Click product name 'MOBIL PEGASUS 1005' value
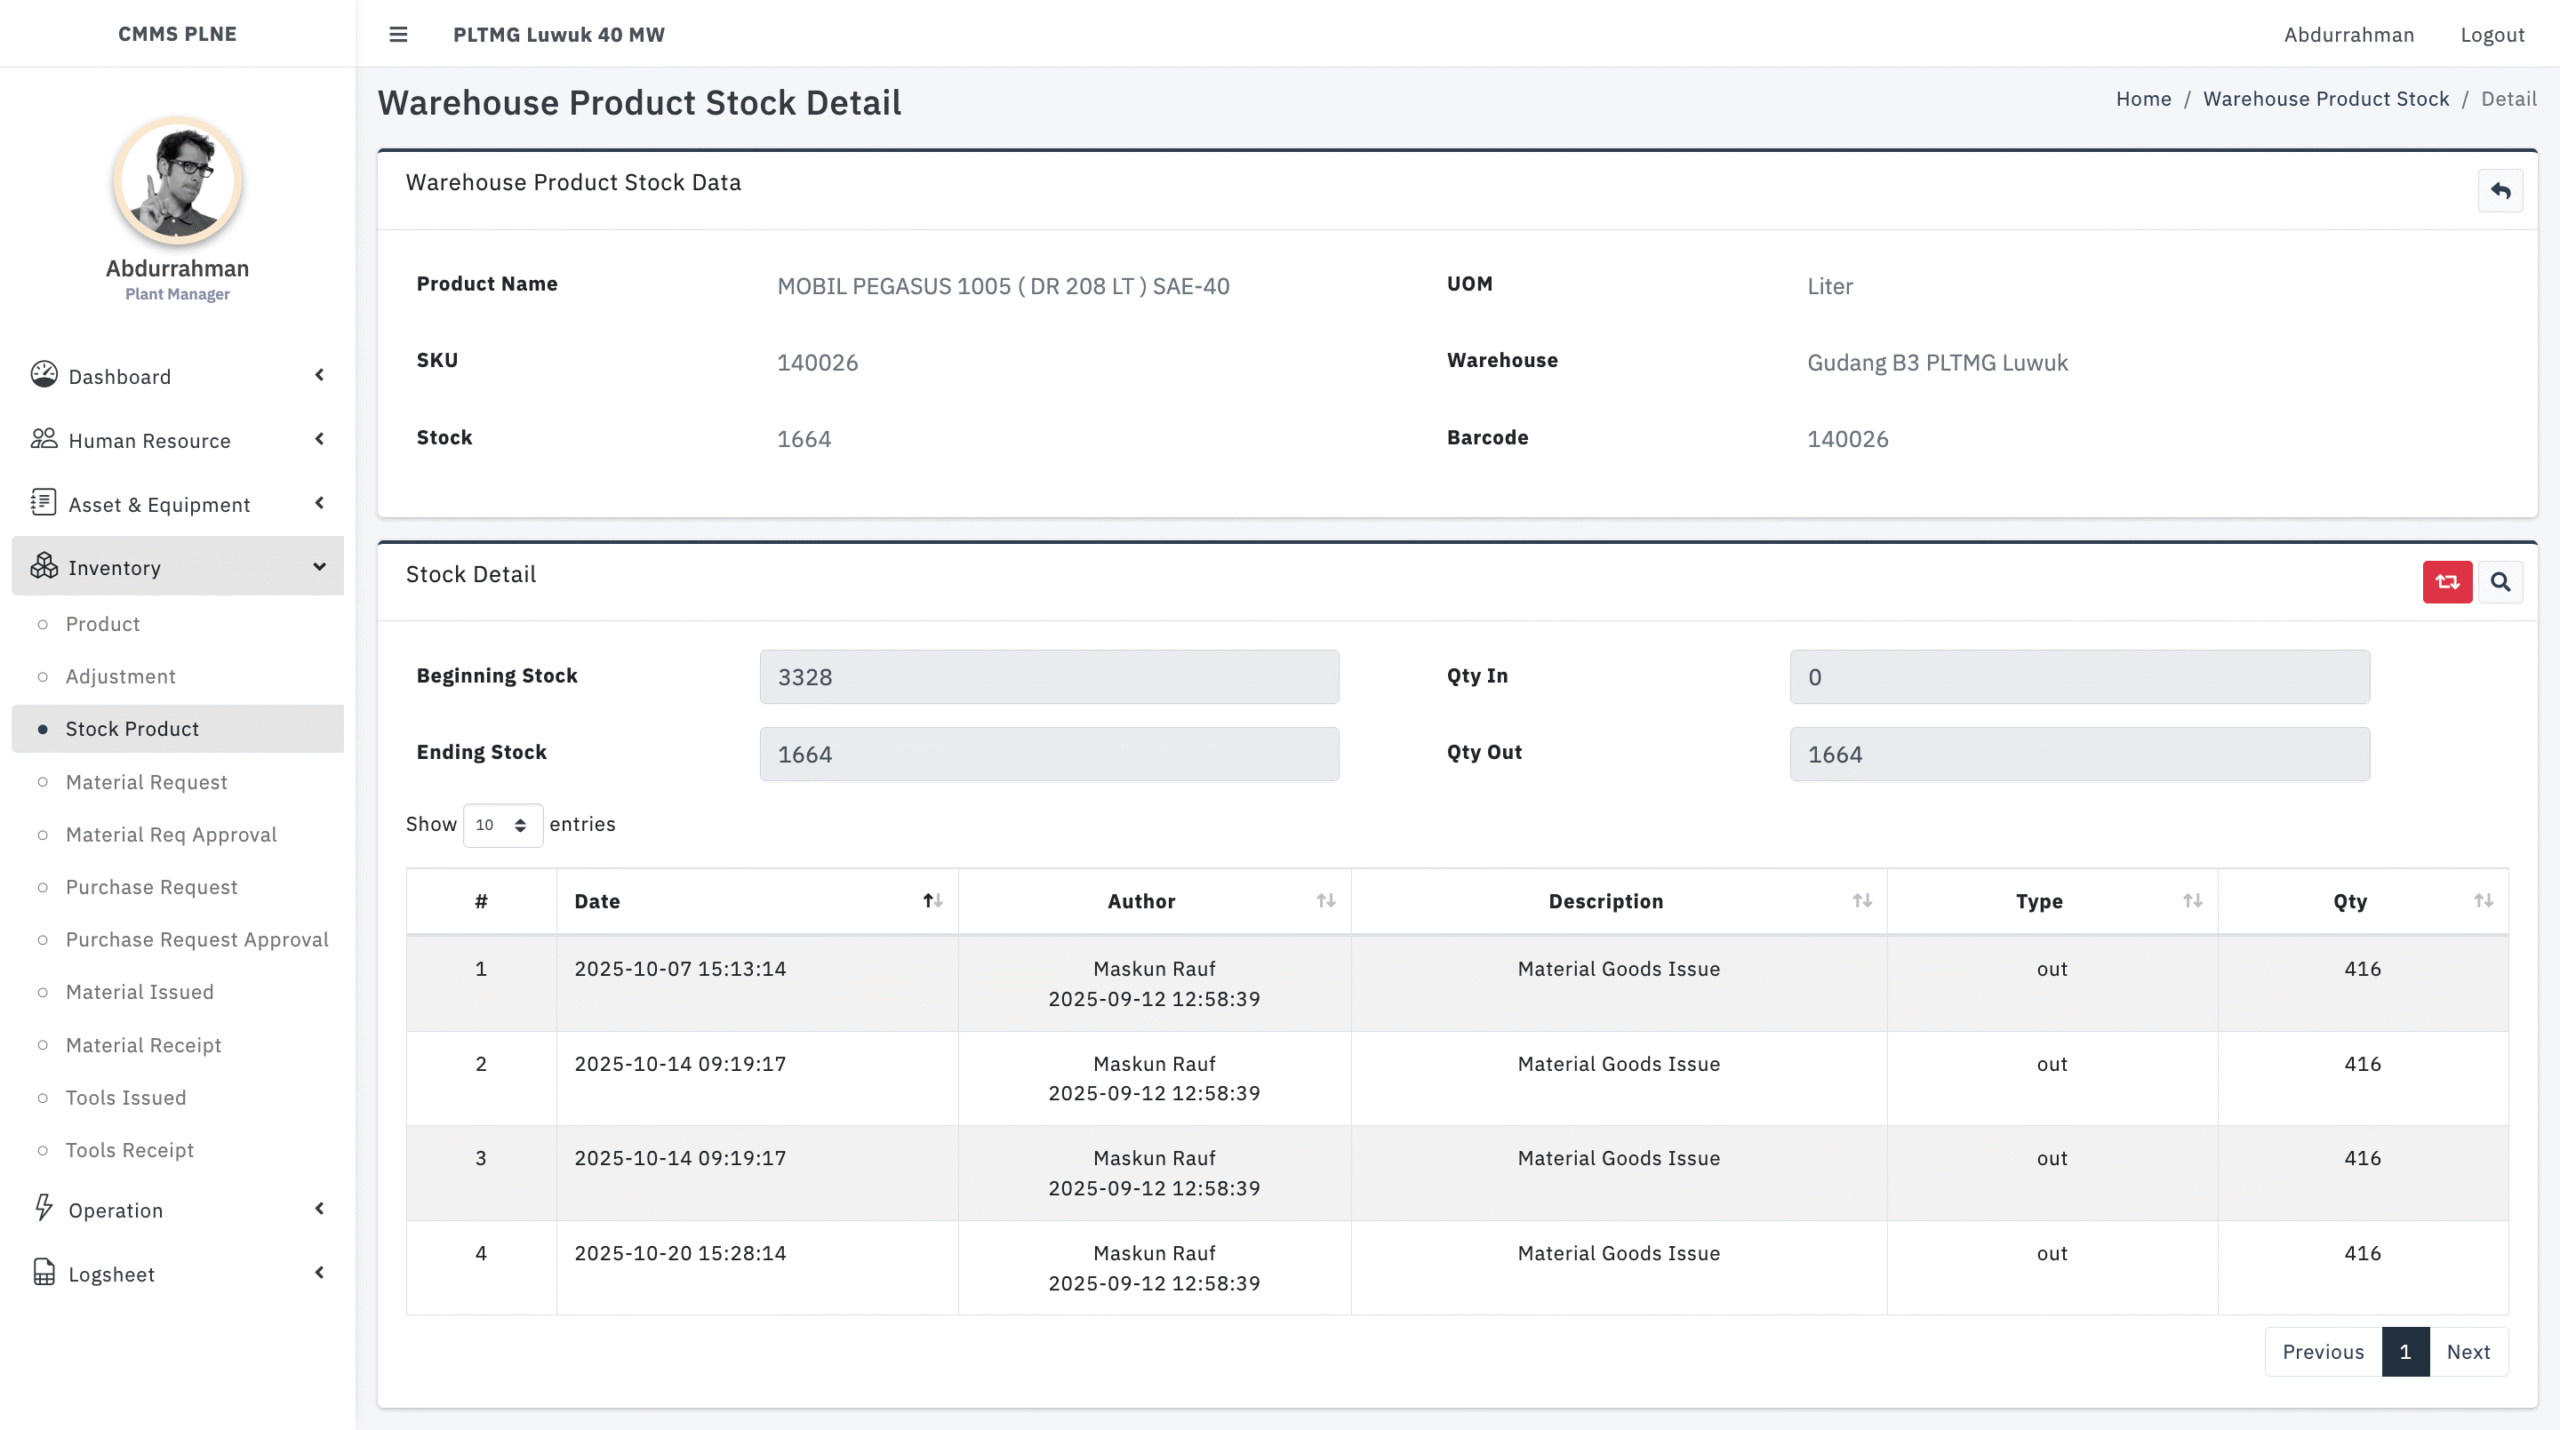Image resolution: width=2560 pixels, height=1430 pixels. (x=1003, y=286)
